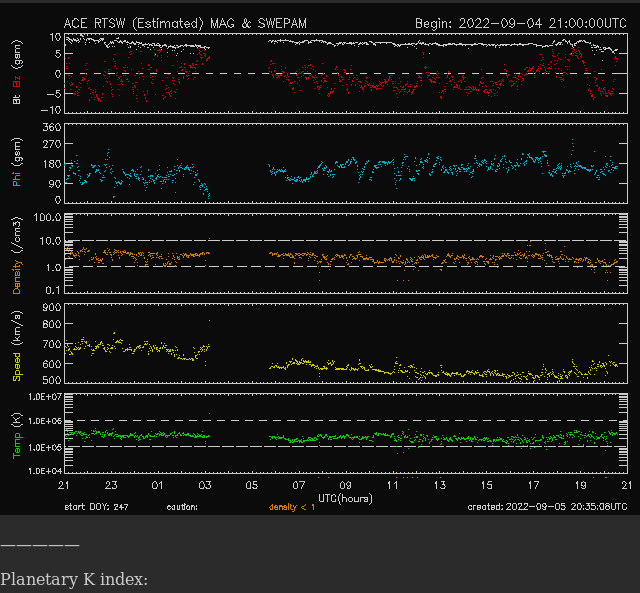Click the '07' hour tick label
Image resolution: width=640 pixels, height=593 pixels.
(x=298, y=485)
